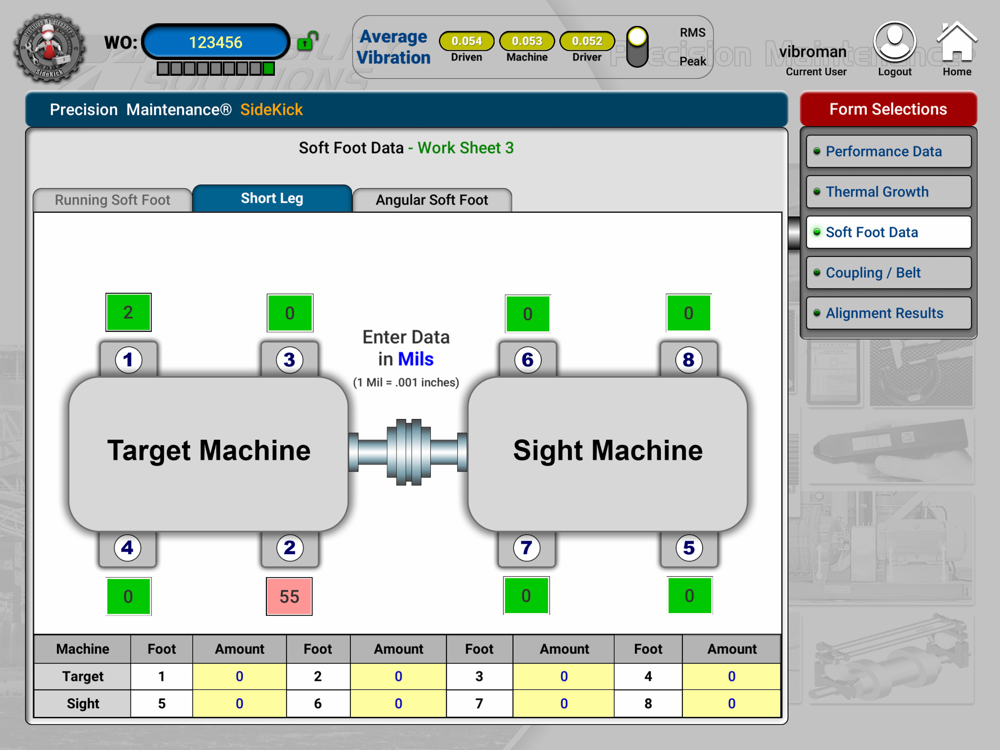Viewport: 1000px width, 750px height.
Task: Click the green unlock padlock icon
Action: click(307, 41)
